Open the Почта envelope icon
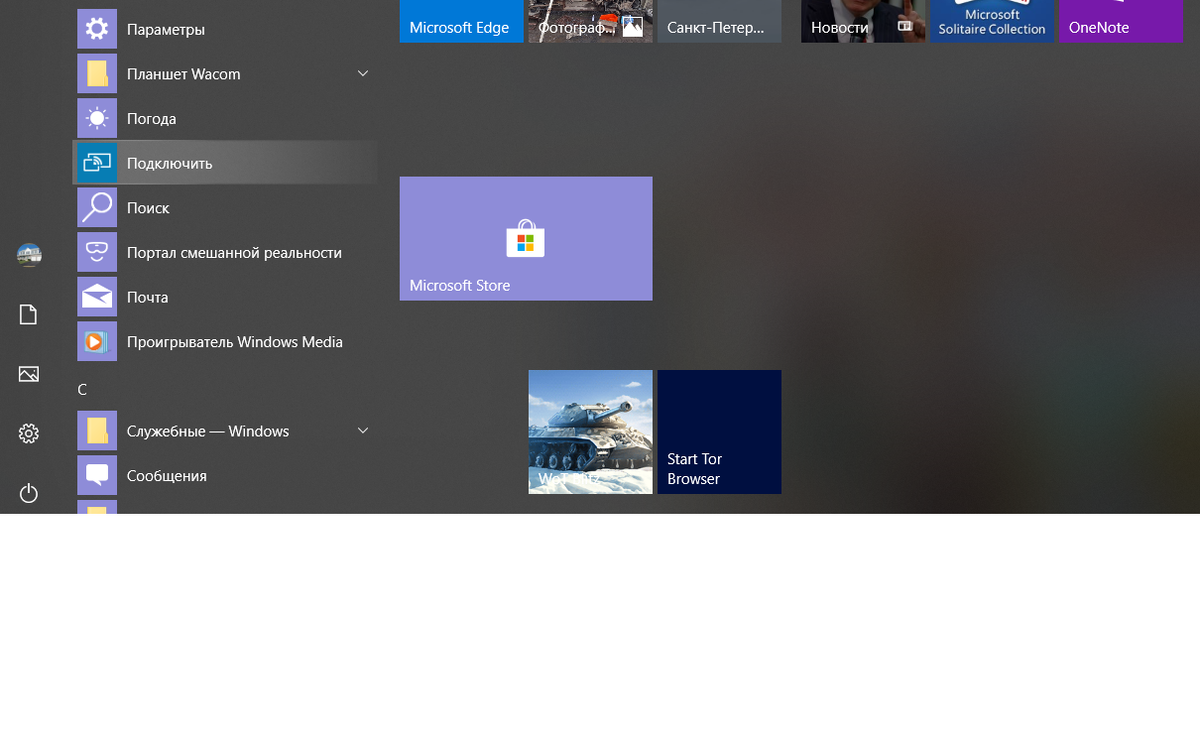1200x740 pixels. (x=97, y=297)
